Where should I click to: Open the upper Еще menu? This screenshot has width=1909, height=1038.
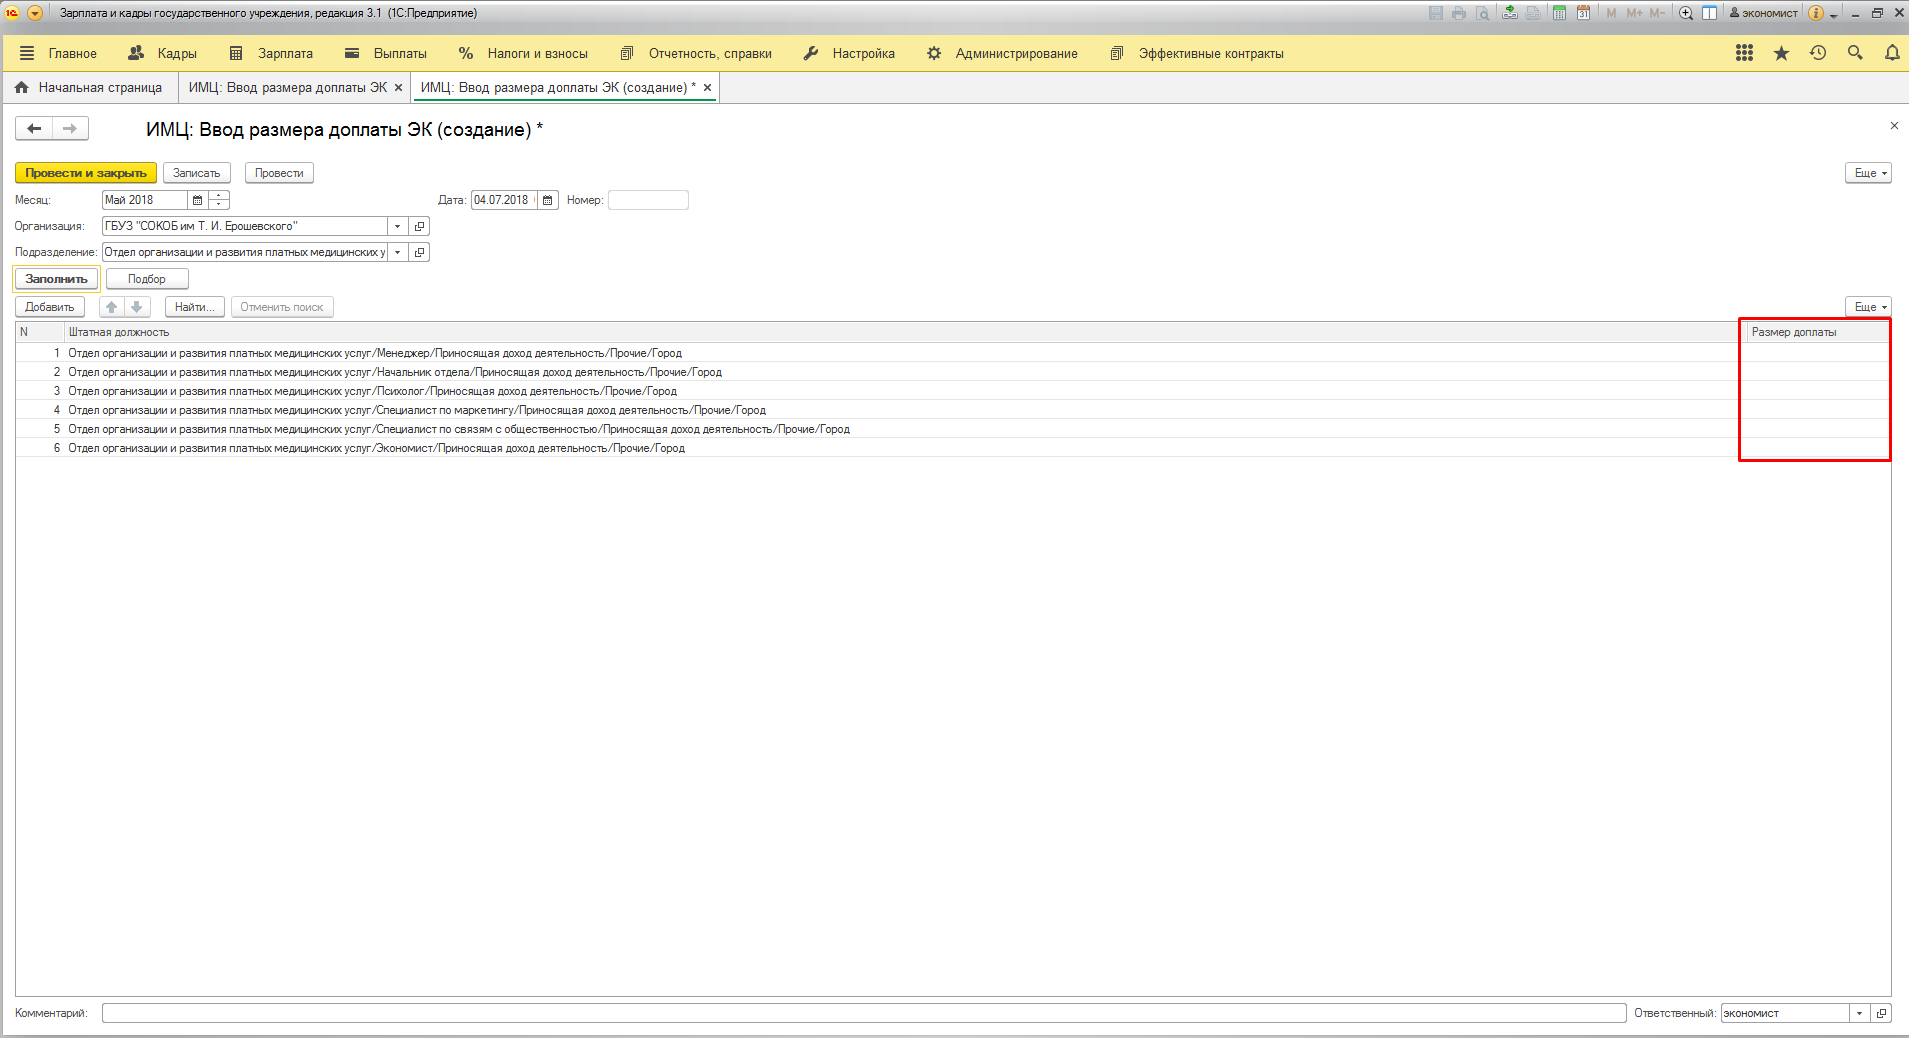coord(1868,173)
